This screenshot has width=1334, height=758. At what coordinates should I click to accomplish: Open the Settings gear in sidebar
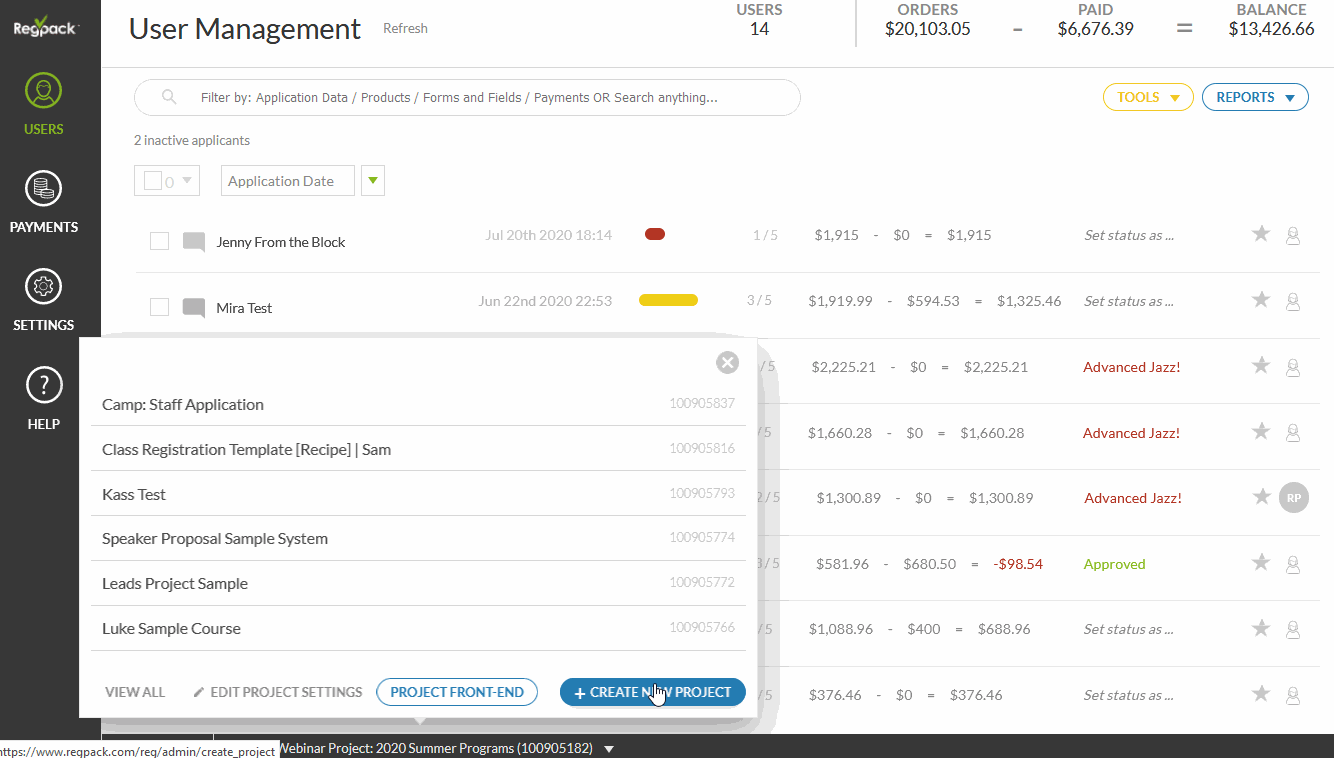[43, 299]
